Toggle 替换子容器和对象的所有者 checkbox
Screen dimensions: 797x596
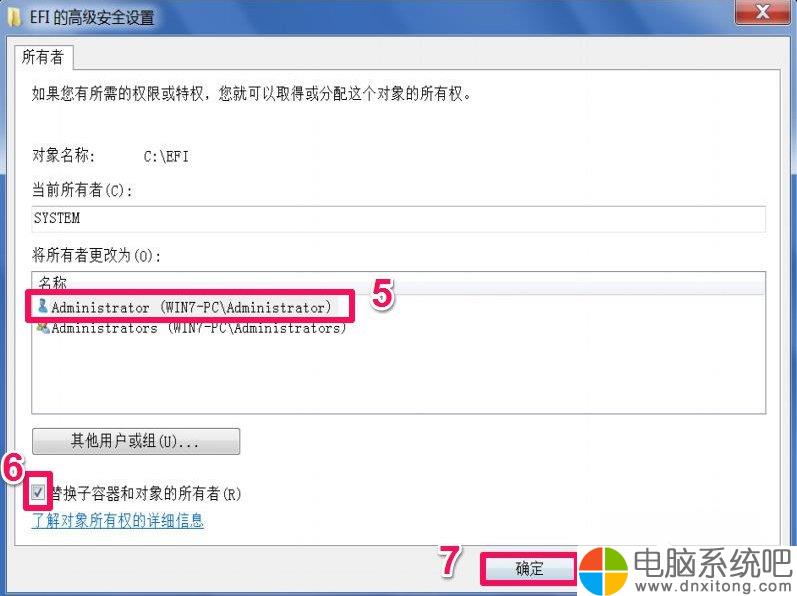38,492
